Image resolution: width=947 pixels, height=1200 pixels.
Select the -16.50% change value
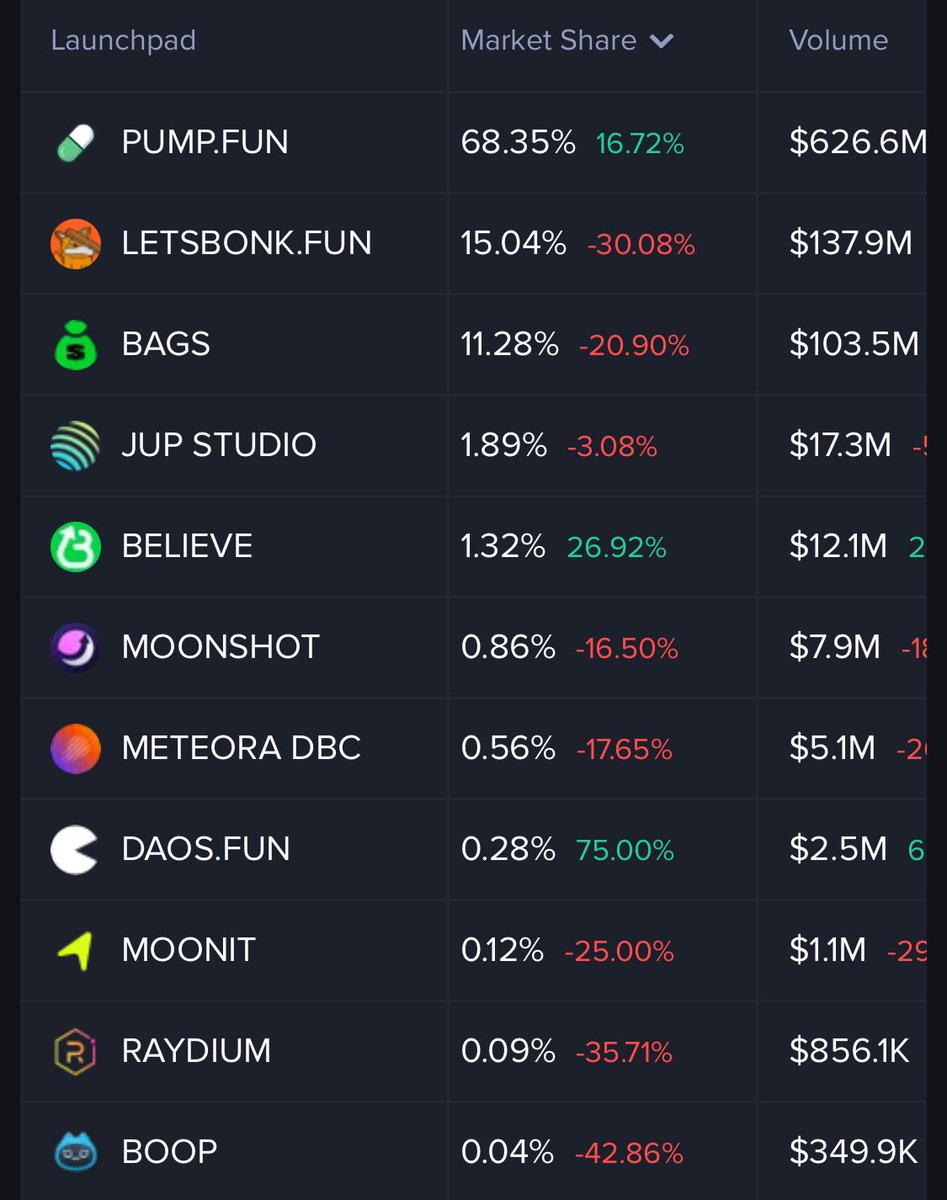pos(627,649)
